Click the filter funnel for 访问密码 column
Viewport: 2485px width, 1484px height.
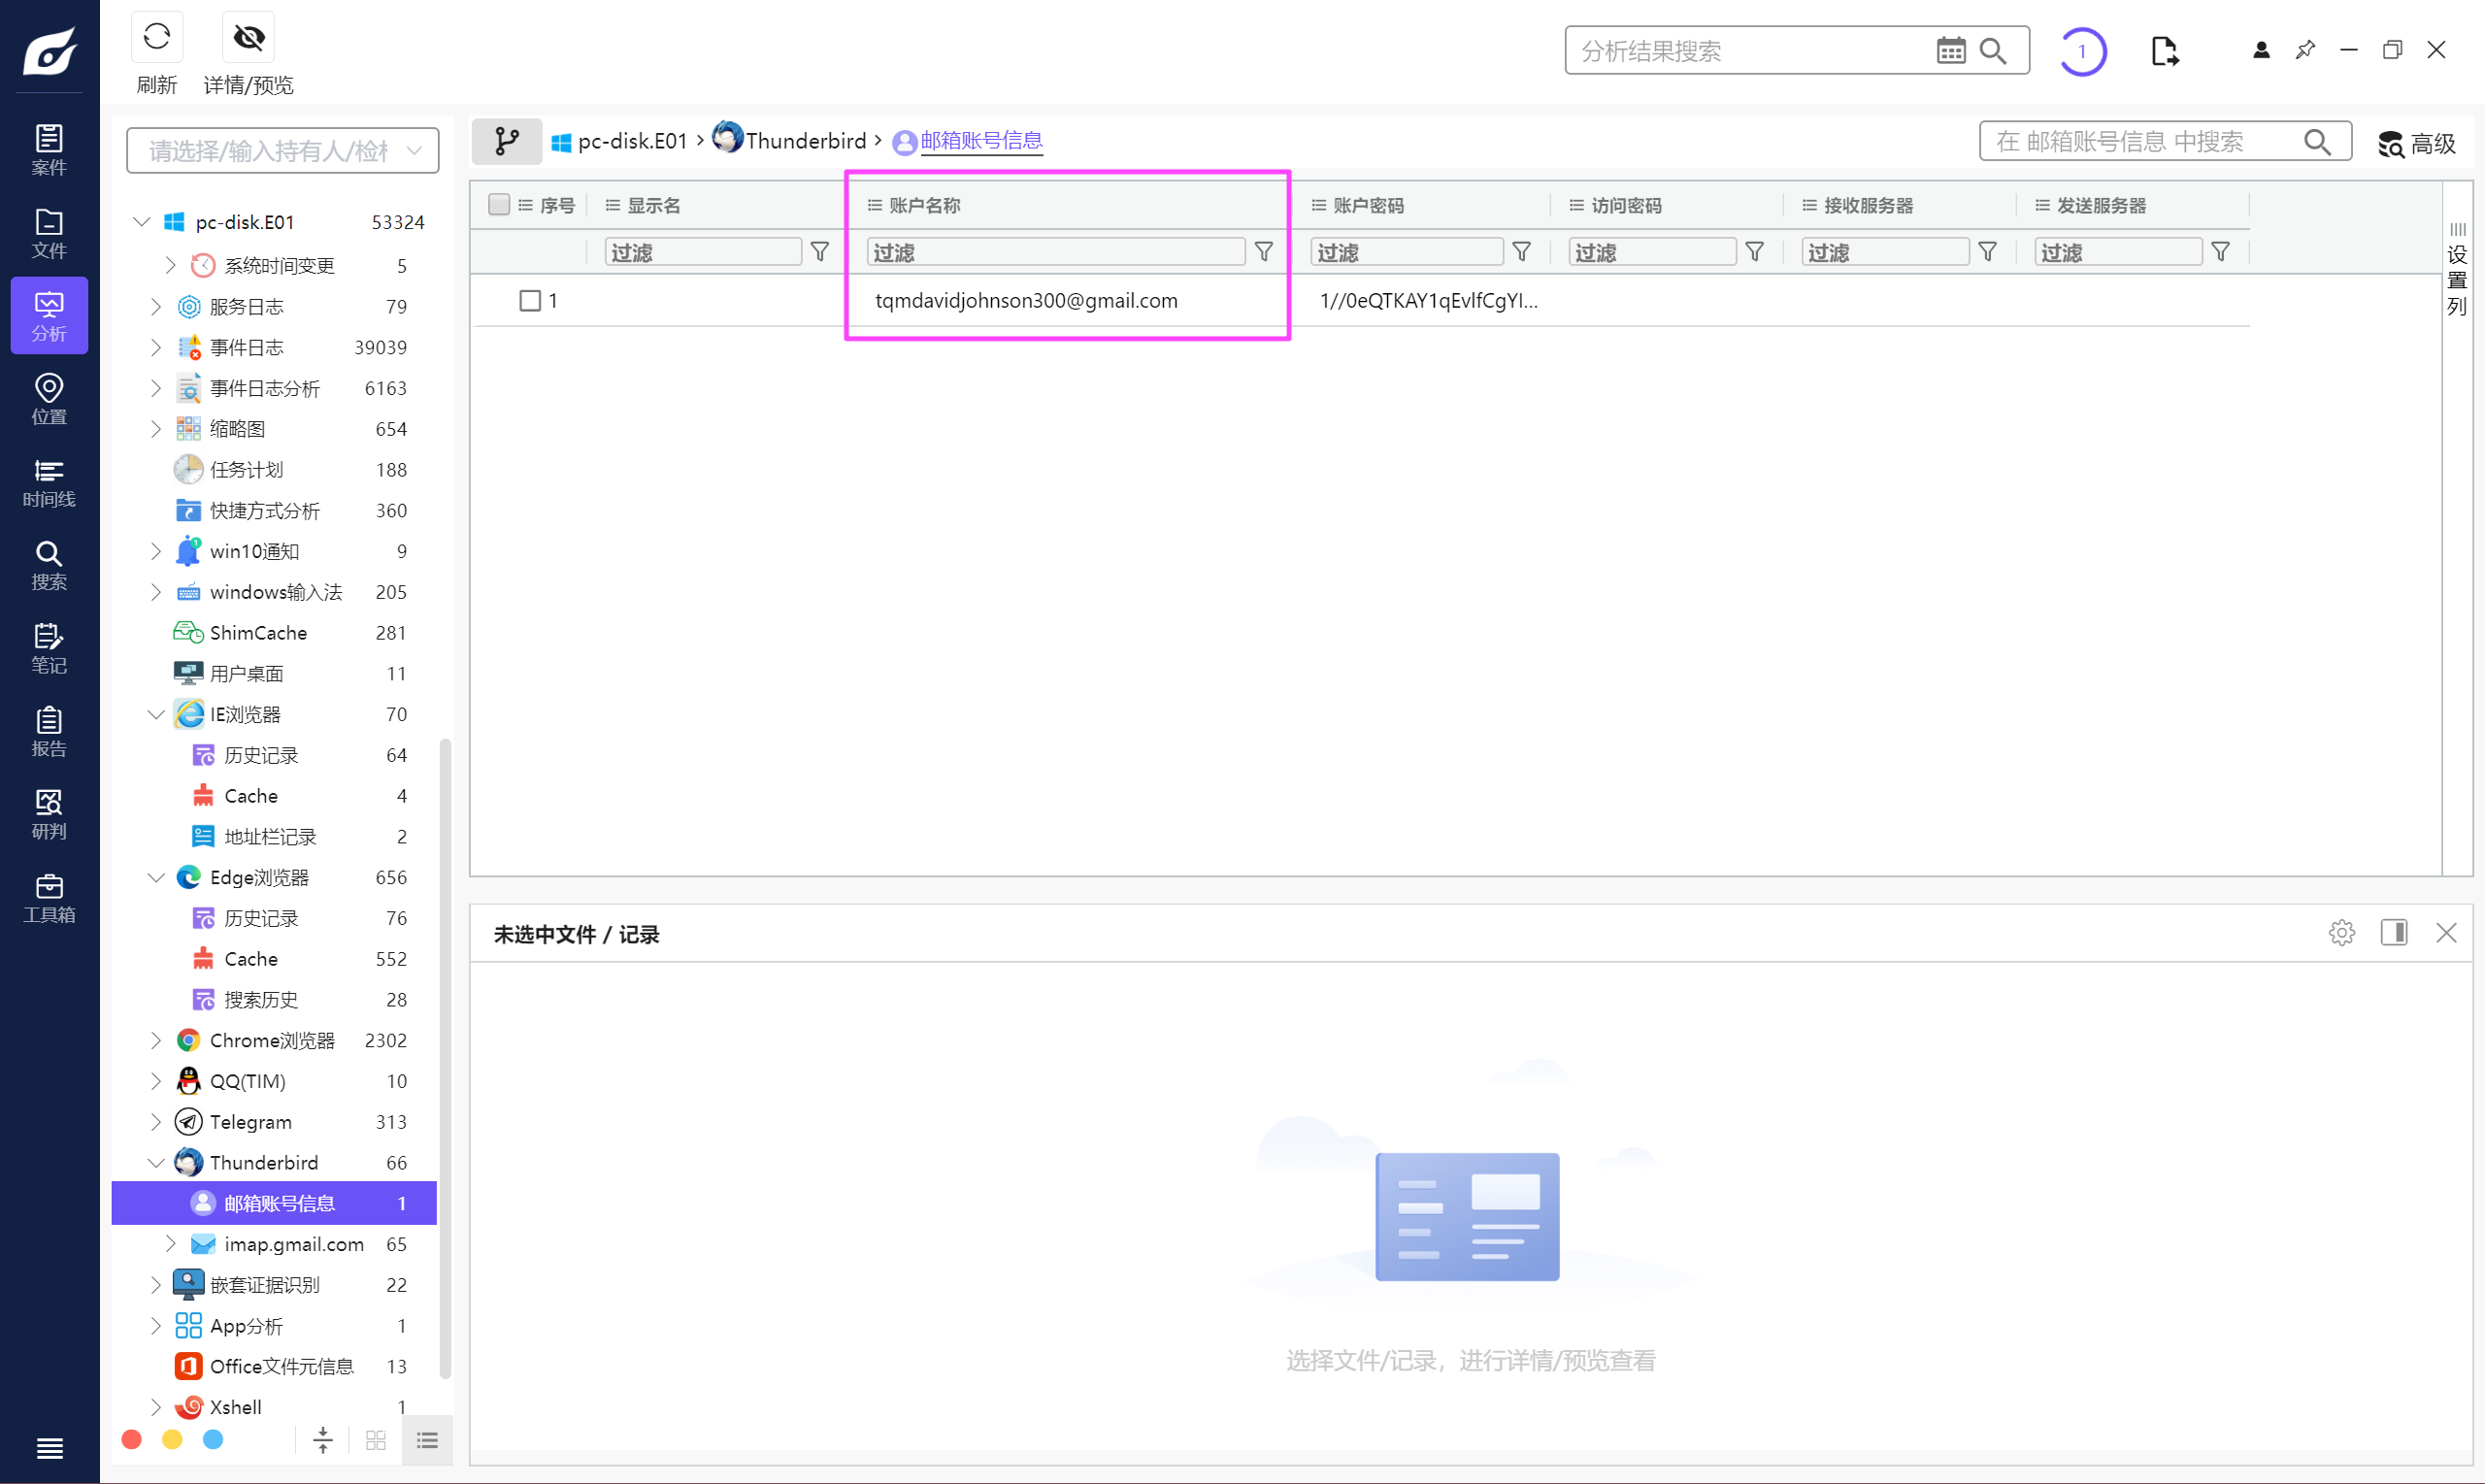[x=1754, y=252]
